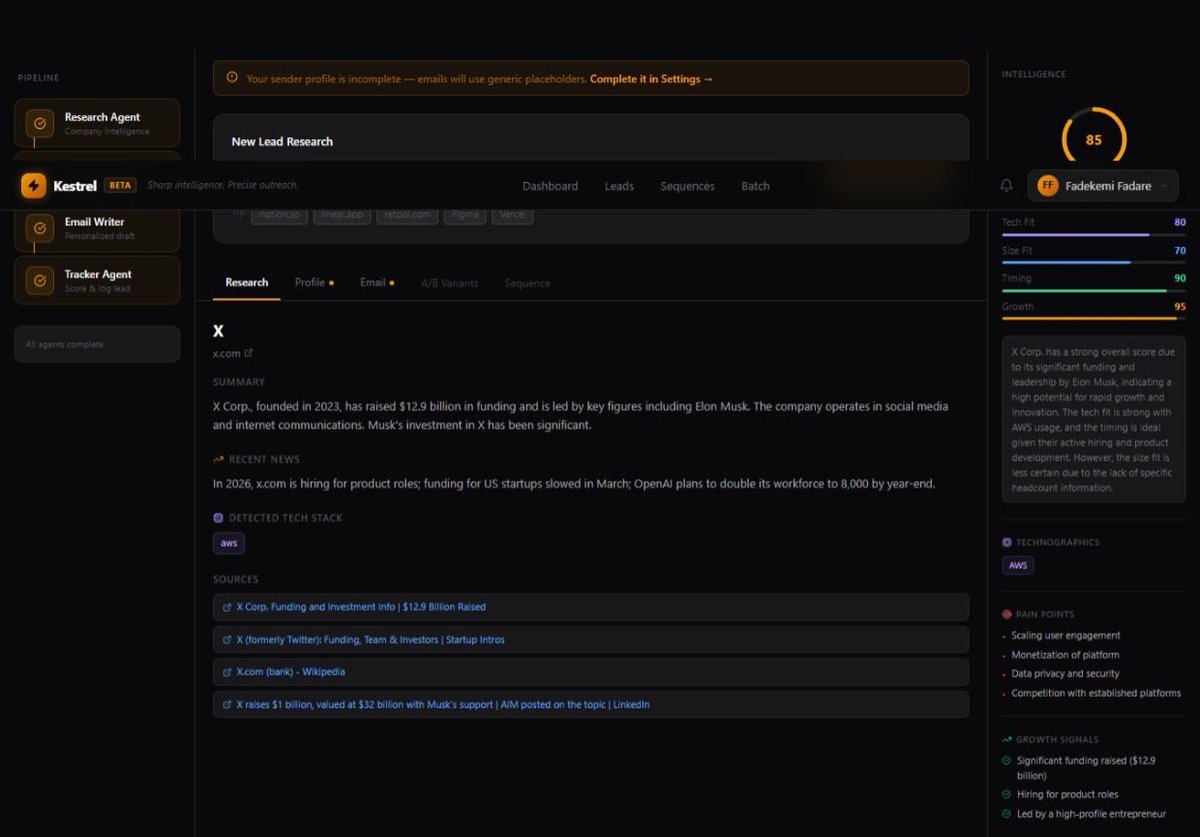Click Complete it in Settings link

651,78
